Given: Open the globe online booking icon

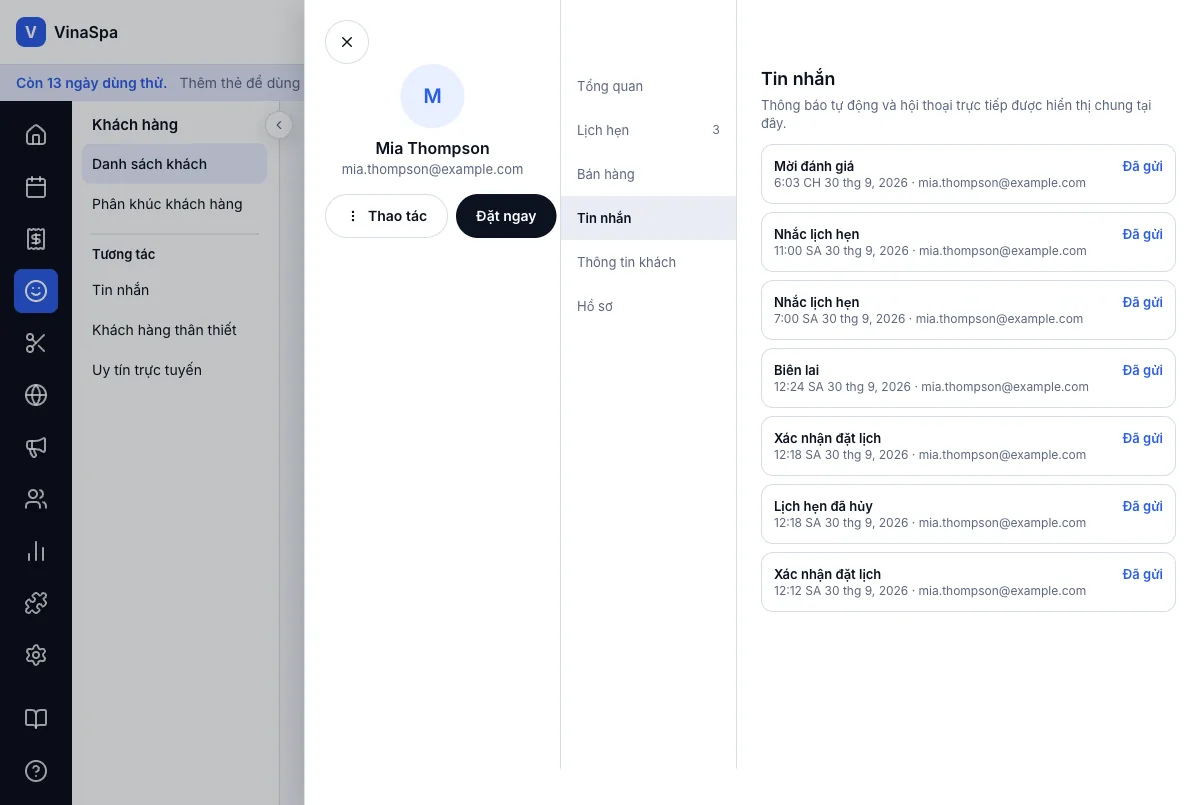Looking at the screenshot, I should (36, 395).
